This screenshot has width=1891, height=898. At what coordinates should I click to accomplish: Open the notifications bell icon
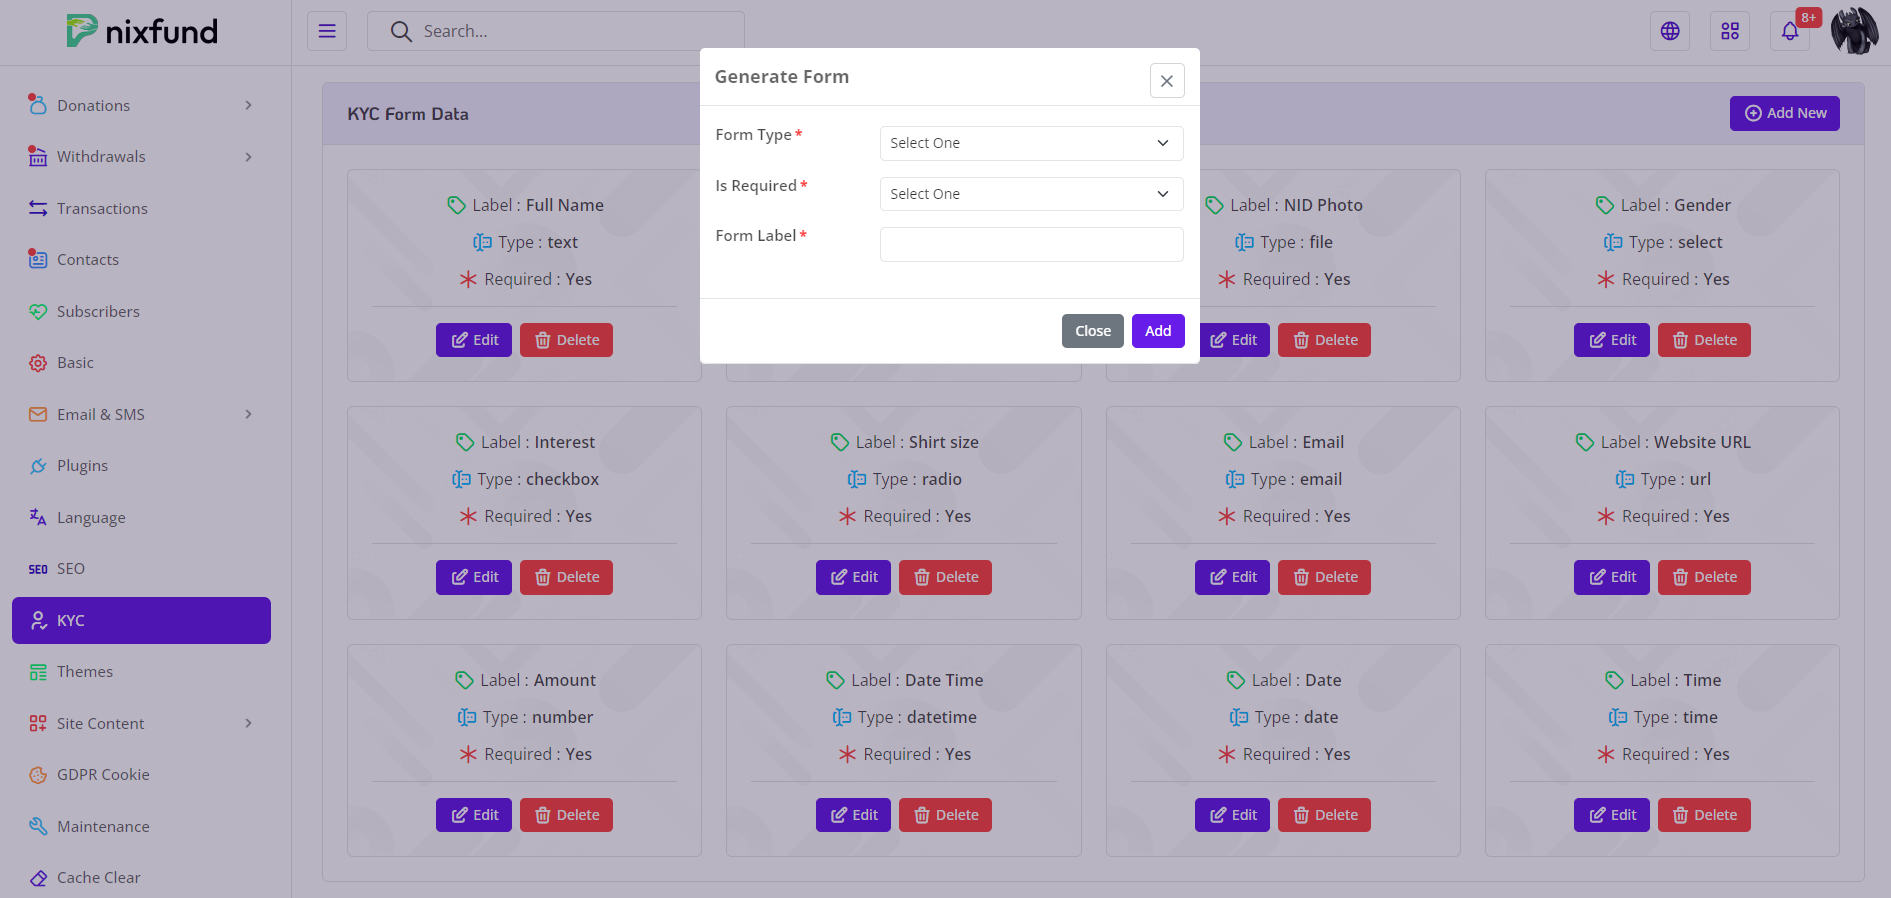tap(1789, 31)
